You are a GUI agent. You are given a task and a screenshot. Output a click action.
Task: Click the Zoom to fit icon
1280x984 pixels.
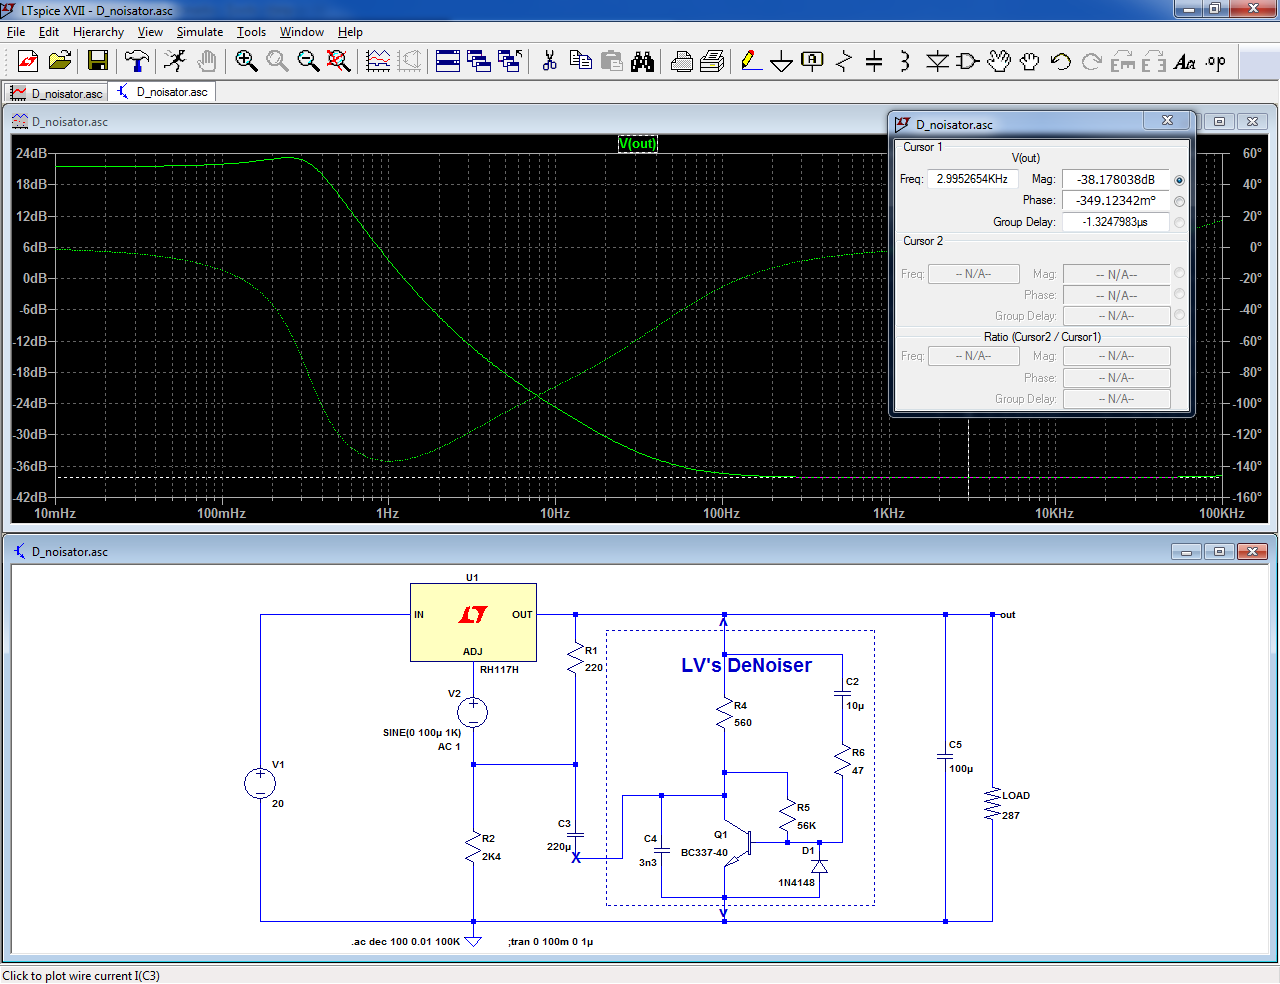click(x=339, y=62)
